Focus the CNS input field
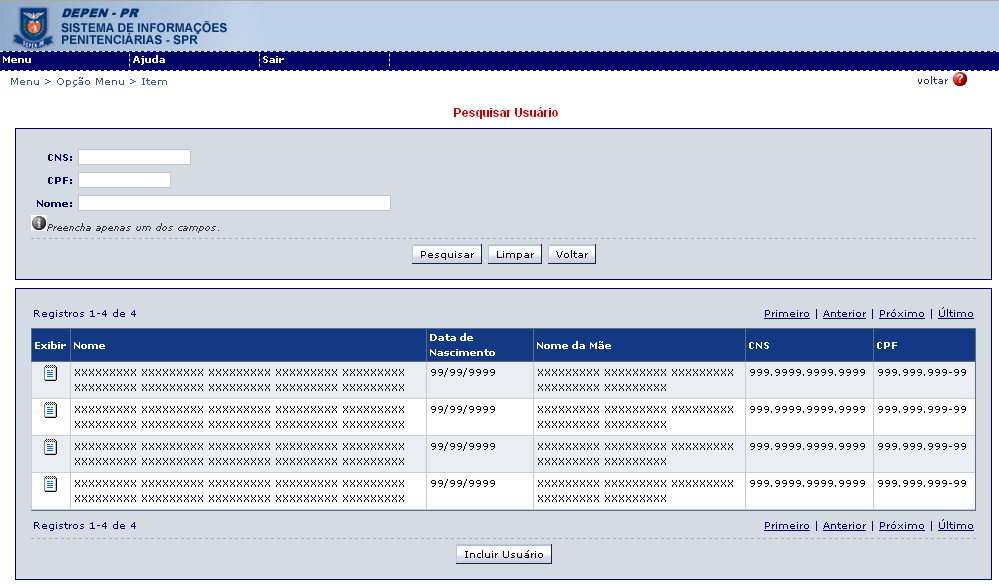 click(134, 157)
